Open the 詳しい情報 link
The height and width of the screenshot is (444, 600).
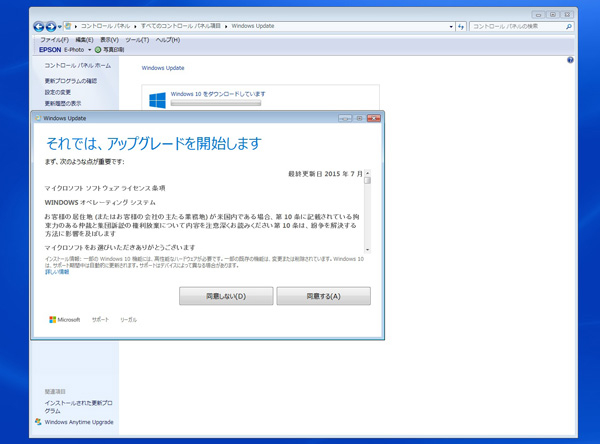pyautogui.click(x=57, y=272)
